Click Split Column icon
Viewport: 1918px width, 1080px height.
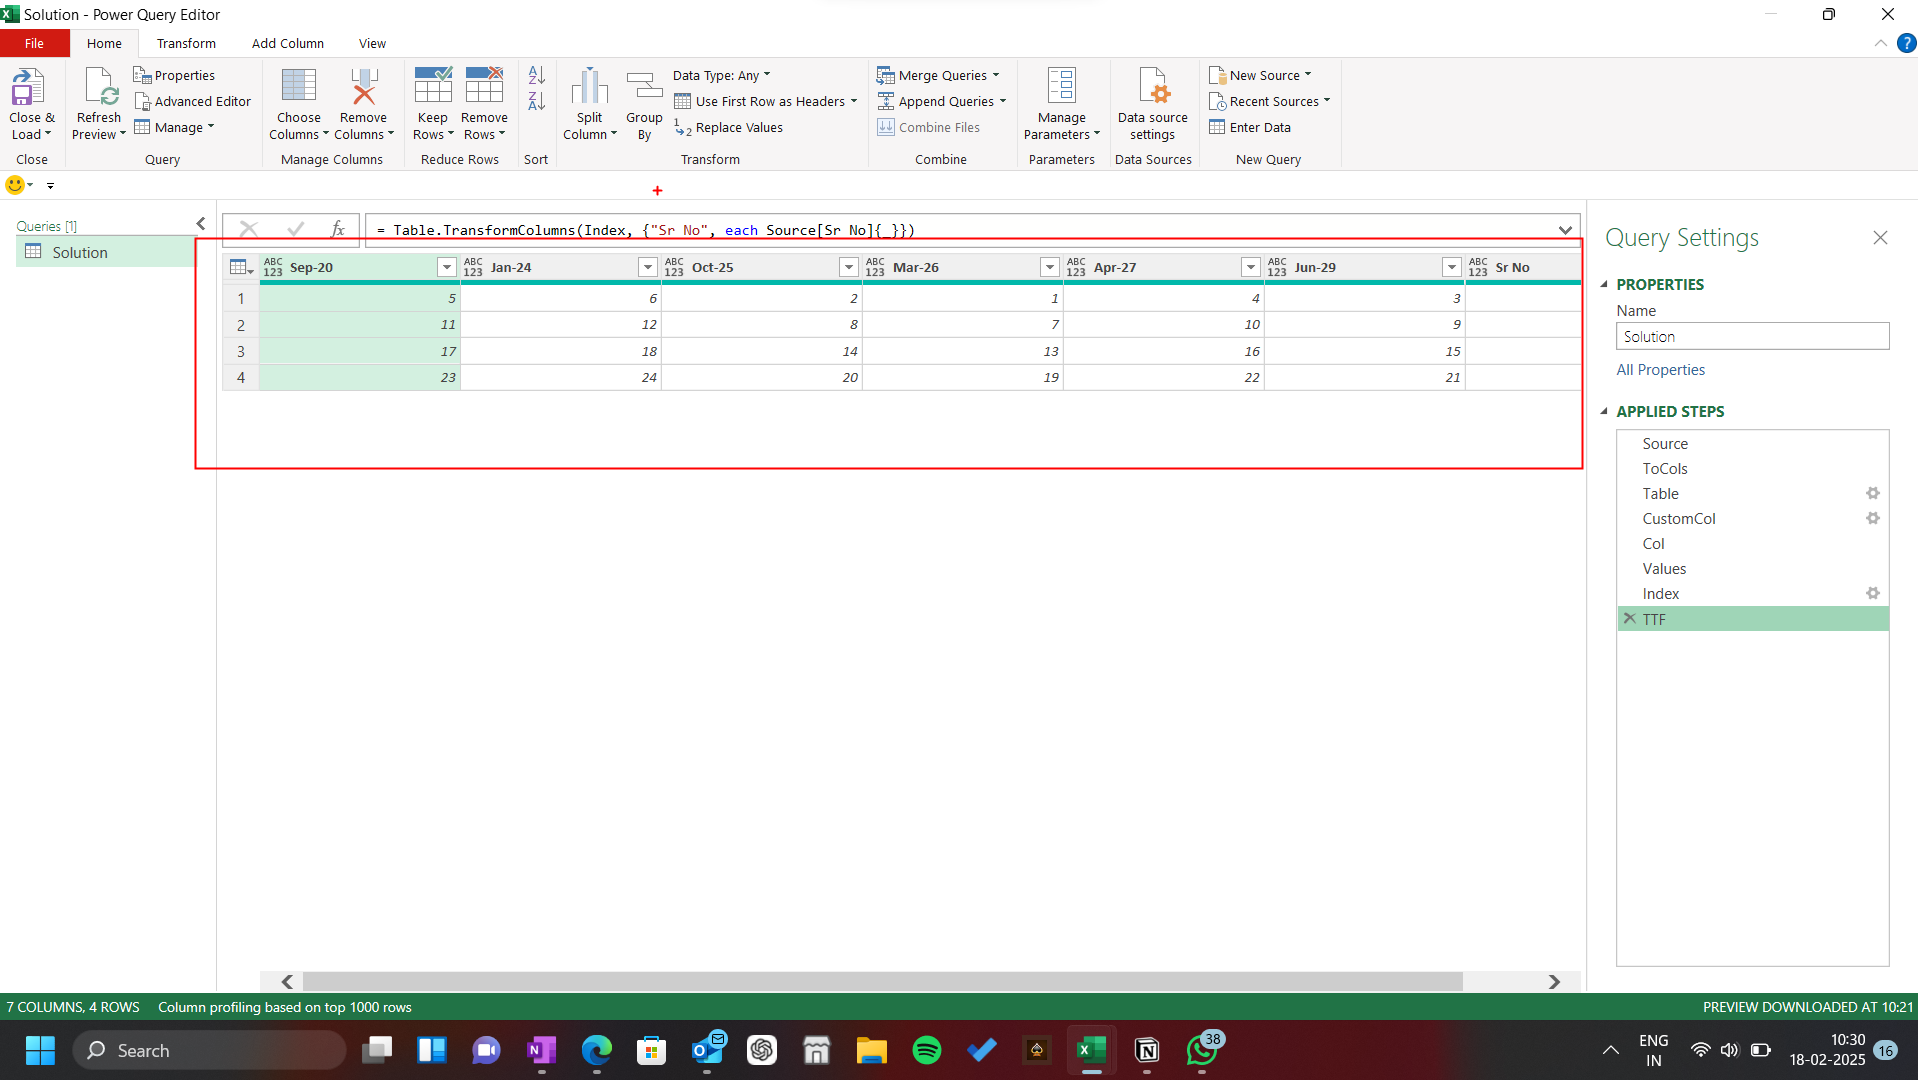(589, 86)
